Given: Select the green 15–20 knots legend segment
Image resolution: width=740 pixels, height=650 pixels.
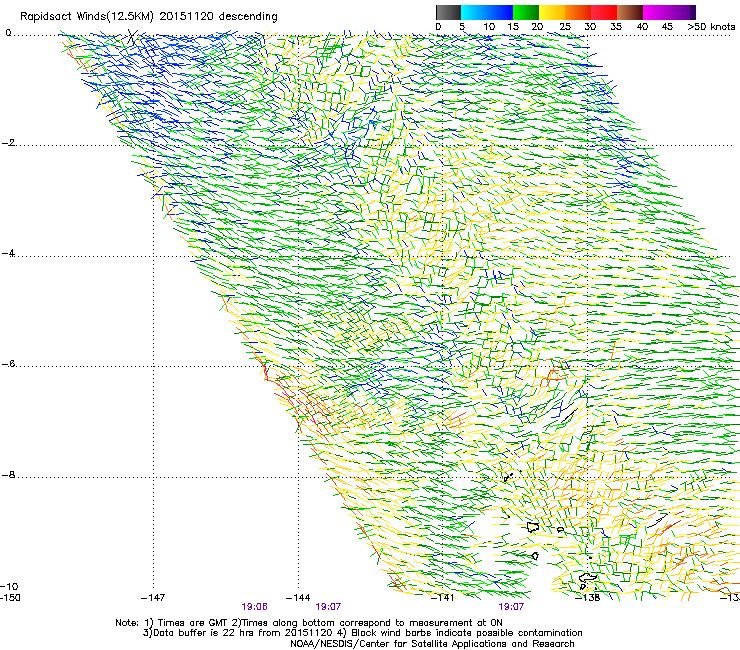Looking at the screenshot, I should click(526, 12).
